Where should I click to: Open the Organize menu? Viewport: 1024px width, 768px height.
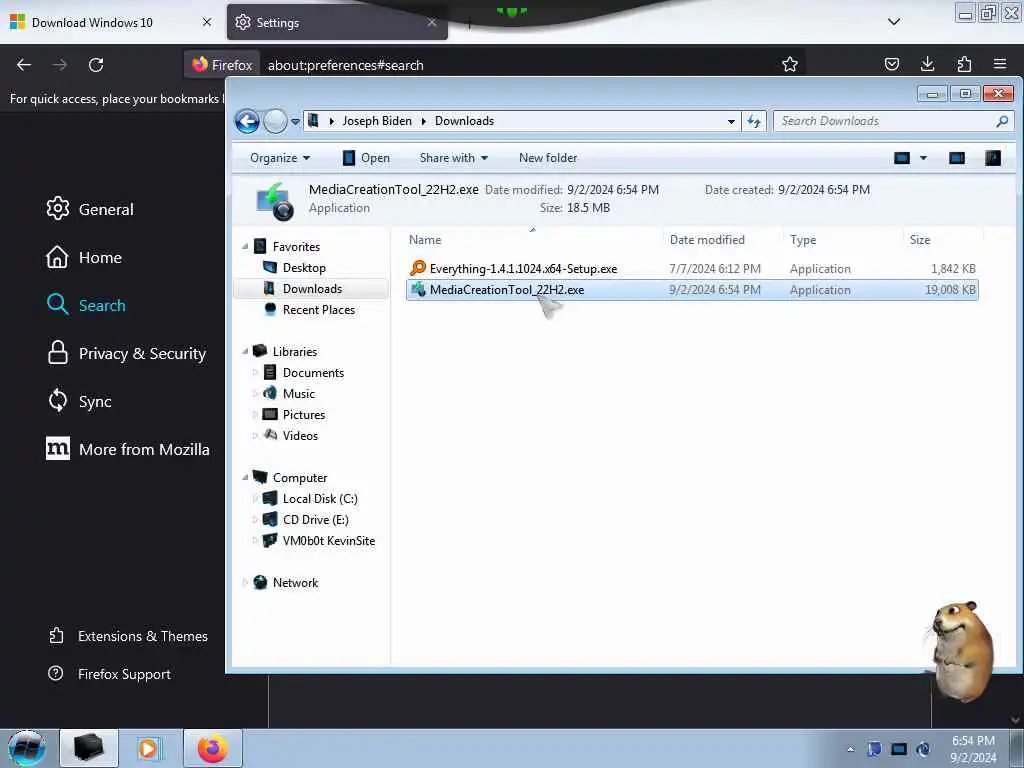pos(280,158)
